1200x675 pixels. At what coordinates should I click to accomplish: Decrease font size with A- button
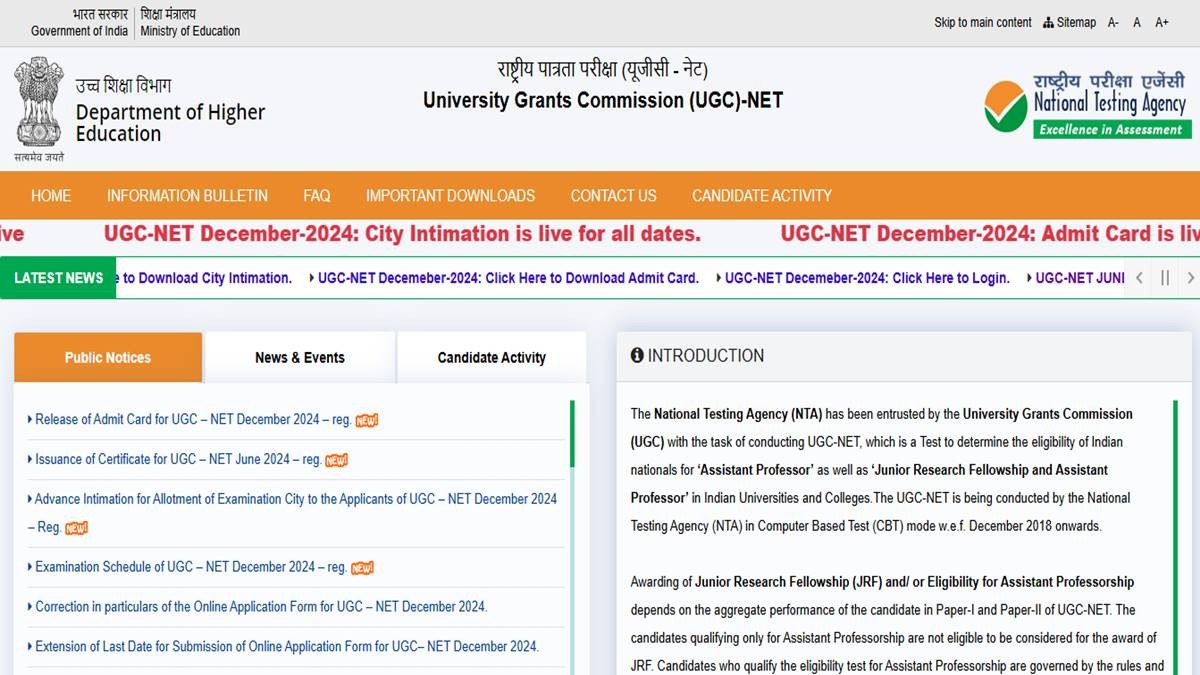(x=1113, y=22)
